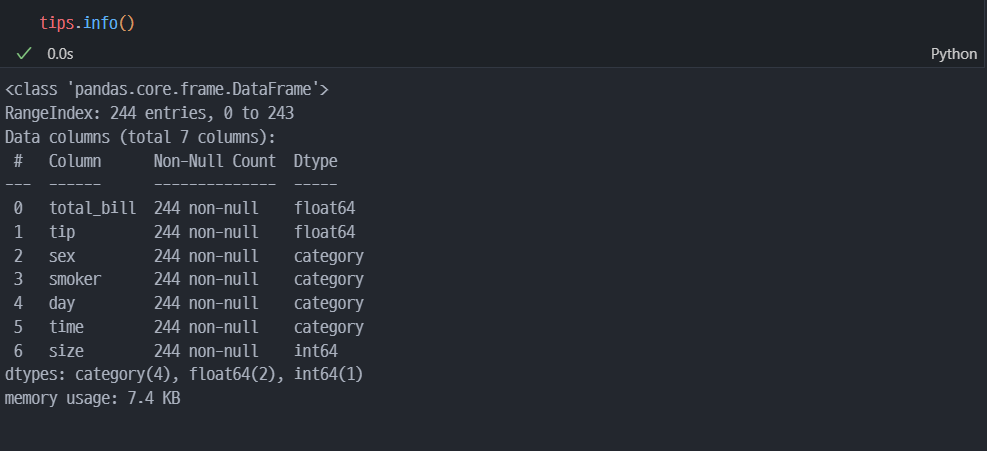The height and width of the screenshot is (451, 987).
Task: Click the 0.0s execution time indicator
Action: (60, 54)
